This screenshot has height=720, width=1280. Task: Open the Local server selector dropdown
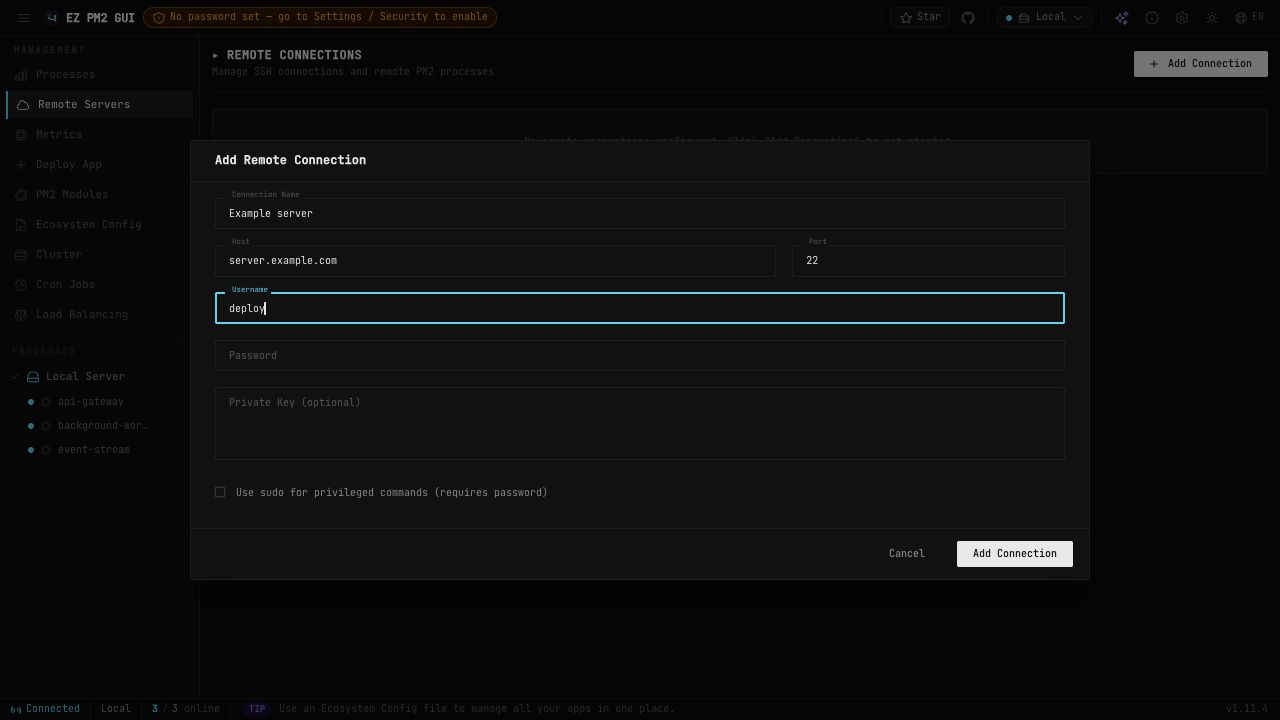[x=1044, y=17]
